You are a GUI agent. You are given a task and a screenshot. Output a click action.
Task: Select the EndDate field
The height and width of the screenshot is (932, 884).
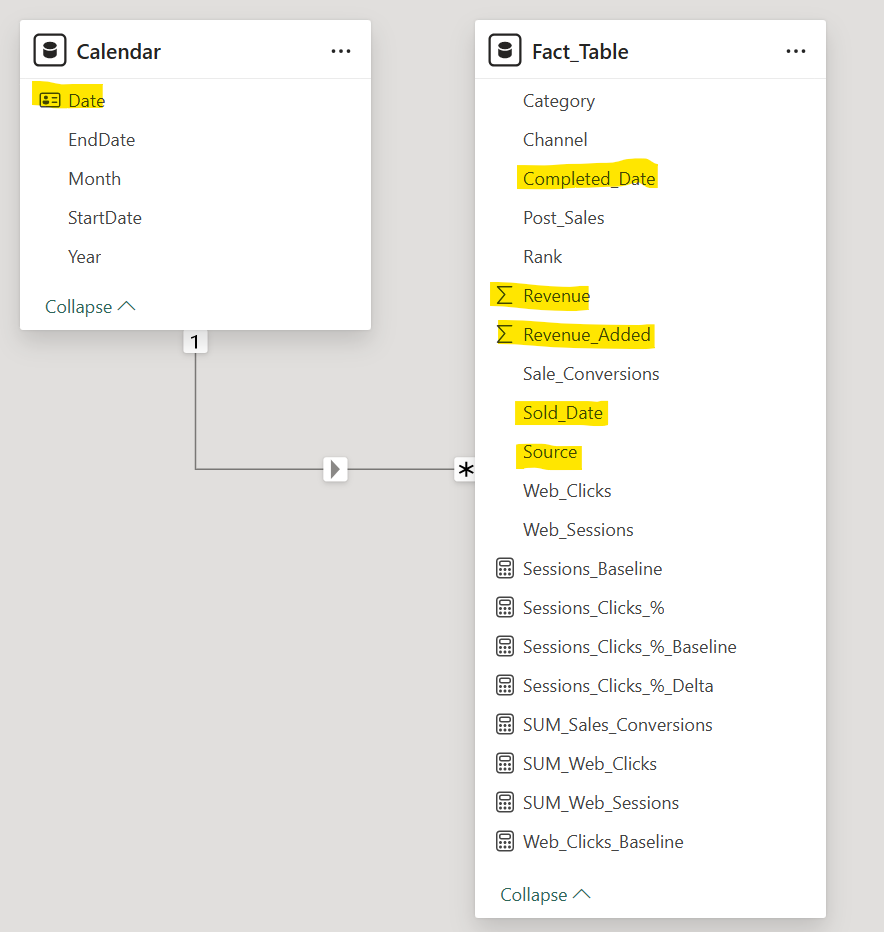click(102, 140)
